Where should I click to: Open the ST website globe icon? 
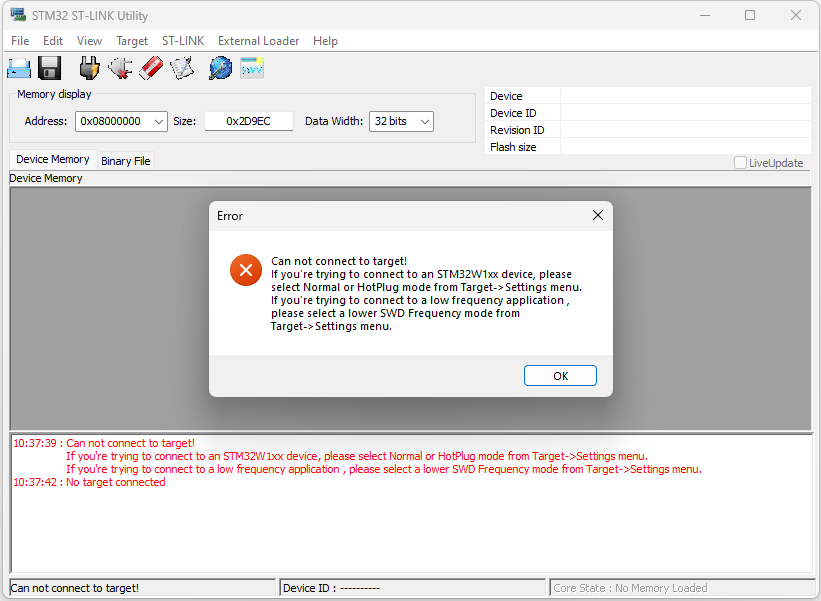(220, 69)
